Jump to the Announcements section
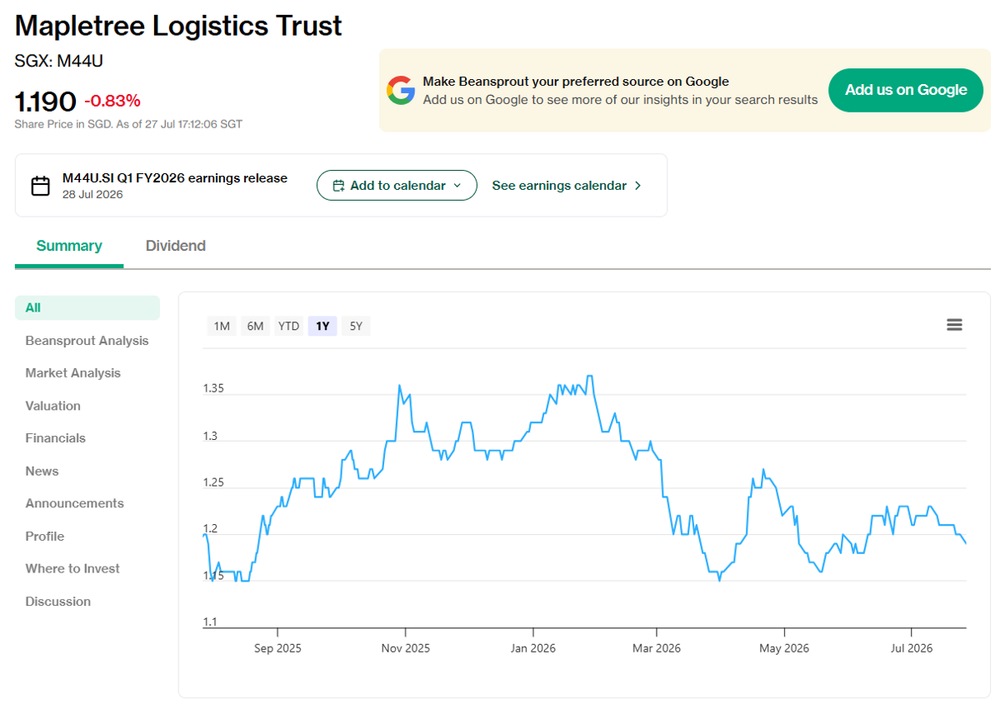This screenshot has height=709, width=1000. [75, 504]
